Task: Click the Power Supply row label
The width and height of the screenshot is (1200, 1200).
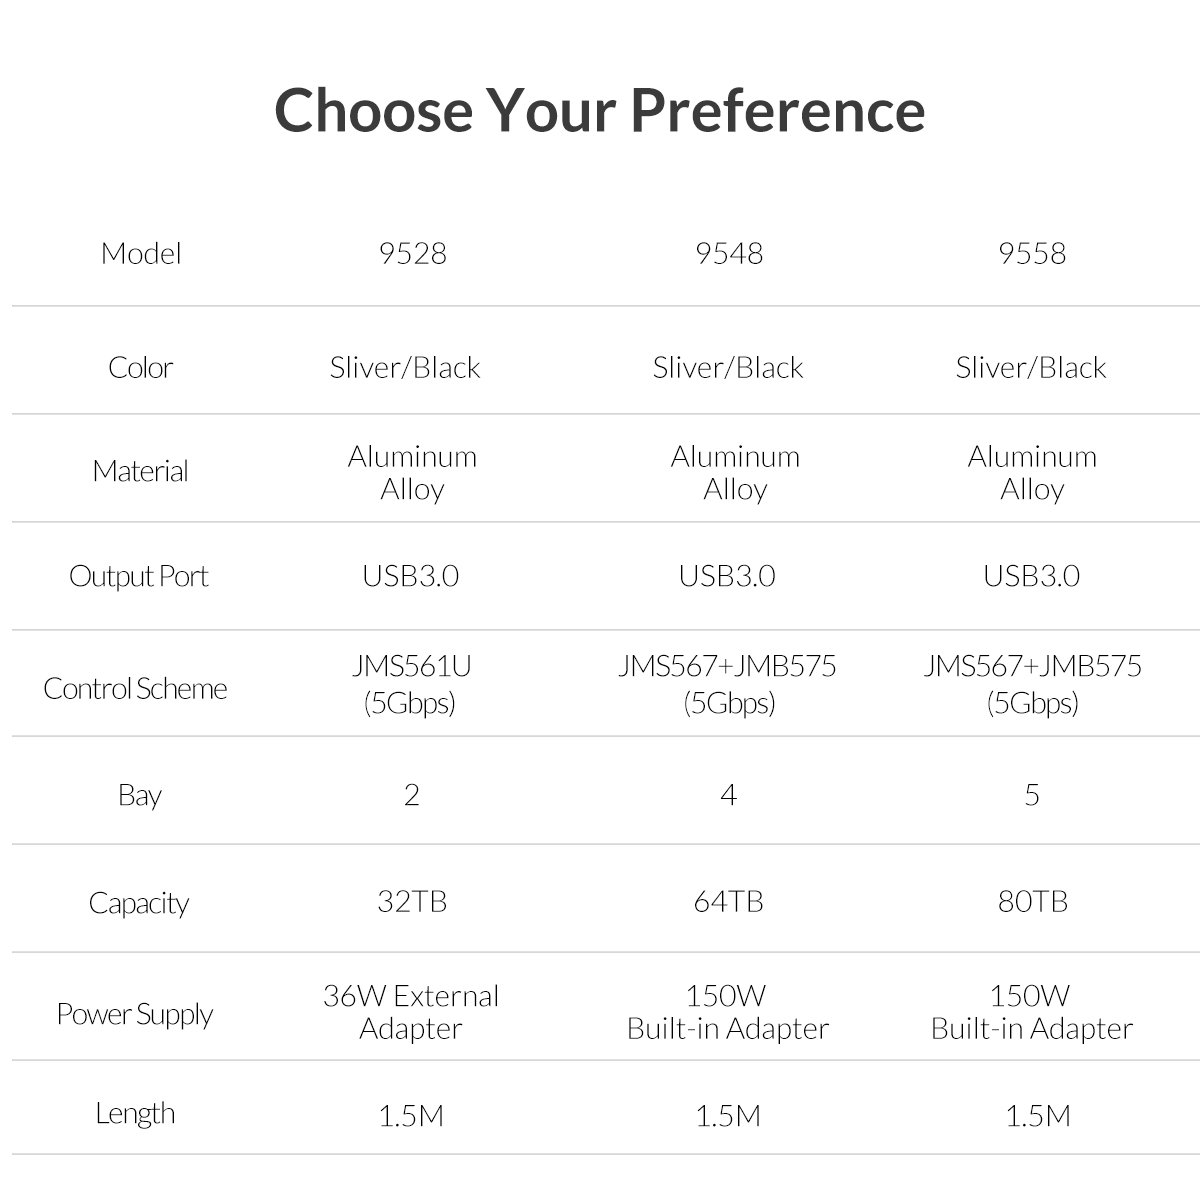Action: tap(135, 1014)
